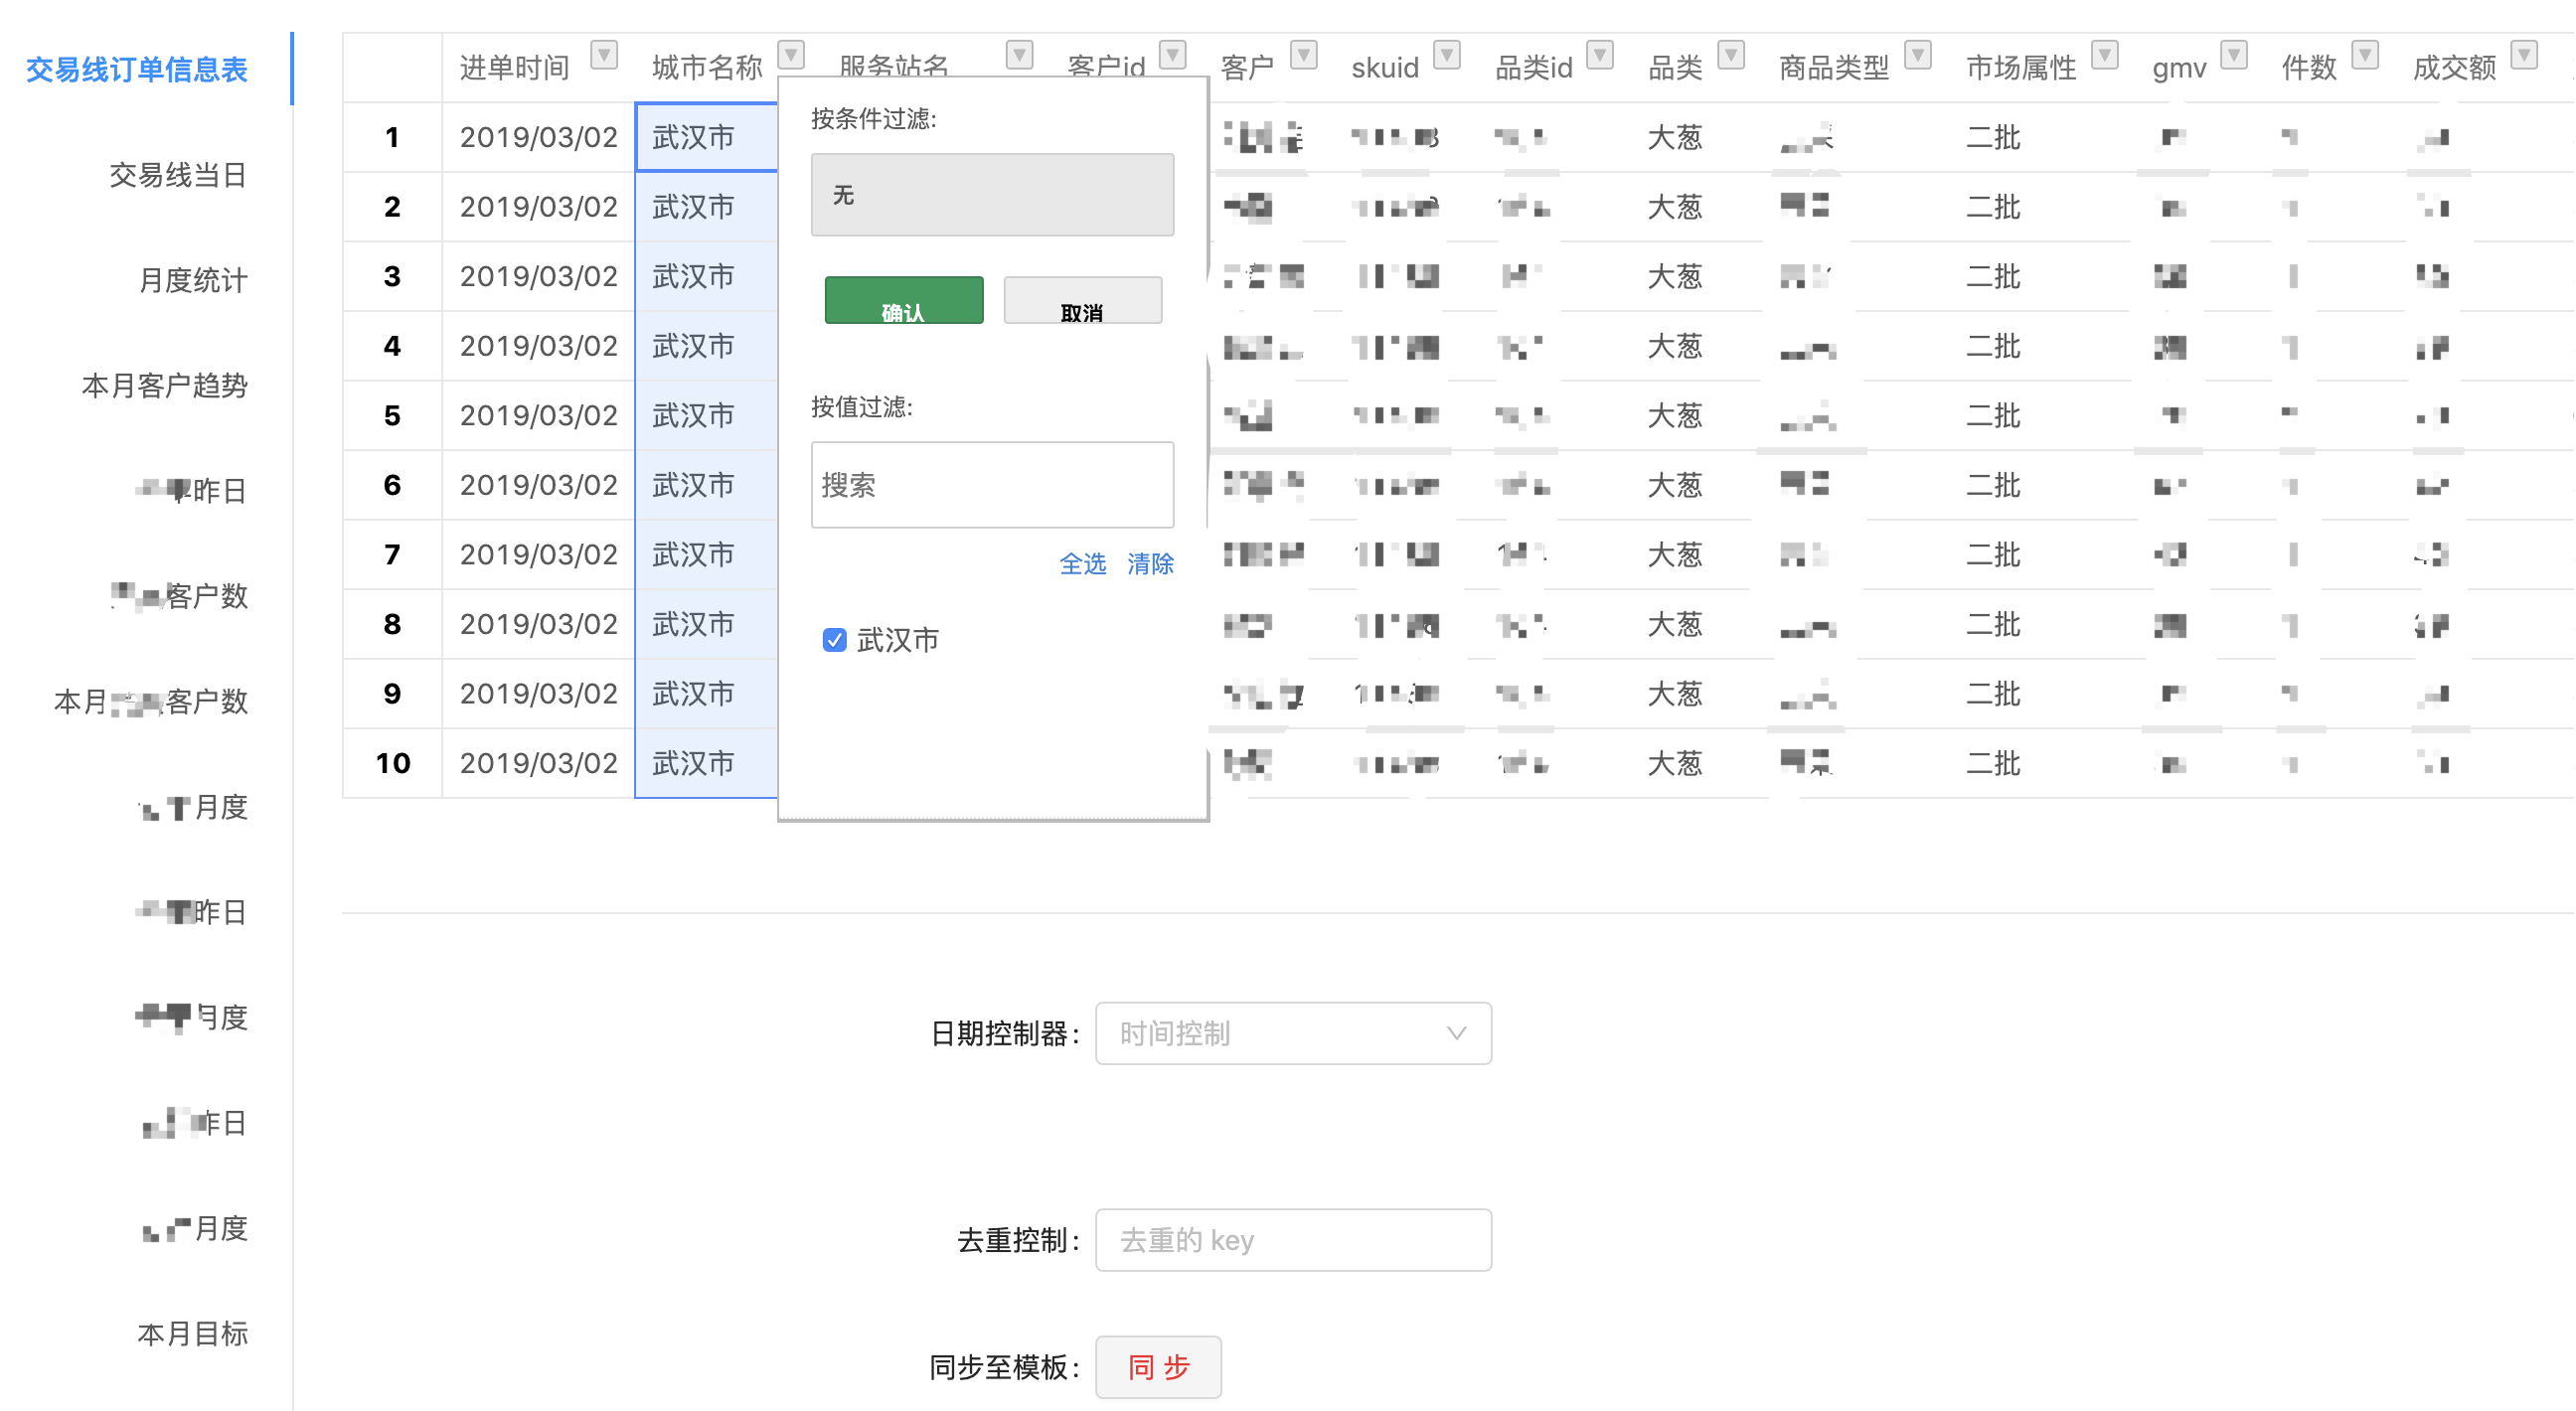2576x1411 pixels.
Task: Uncheck the 武汉市 filter checkbox
Action: point(834,640)
